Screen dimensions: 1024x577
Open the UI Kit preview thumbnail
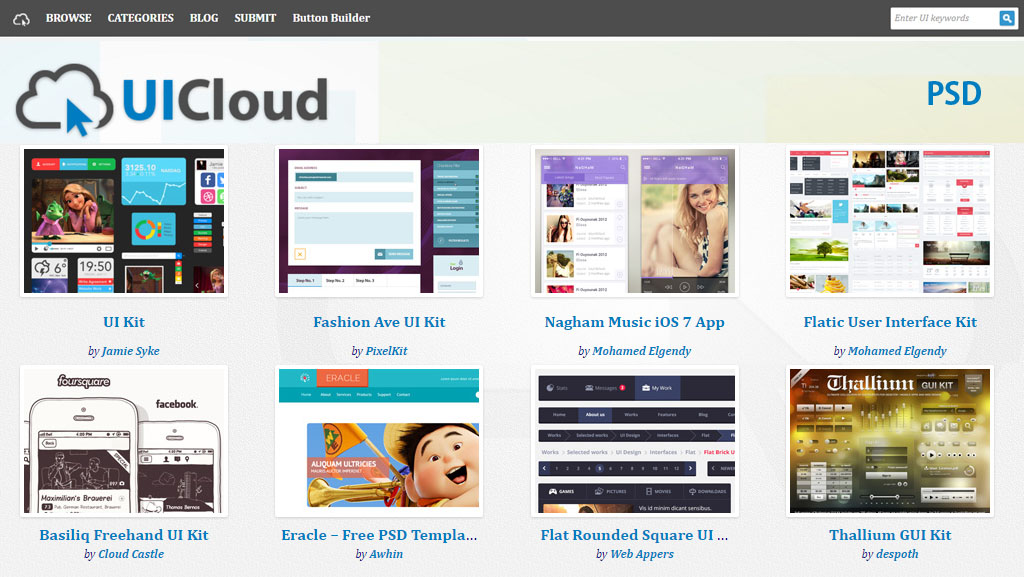coord(124,221)
